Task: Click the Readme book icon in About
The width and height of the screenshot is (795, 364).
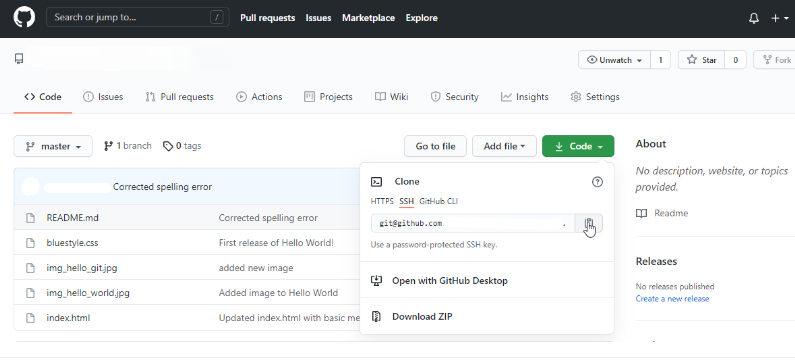Action: [641, 213]
